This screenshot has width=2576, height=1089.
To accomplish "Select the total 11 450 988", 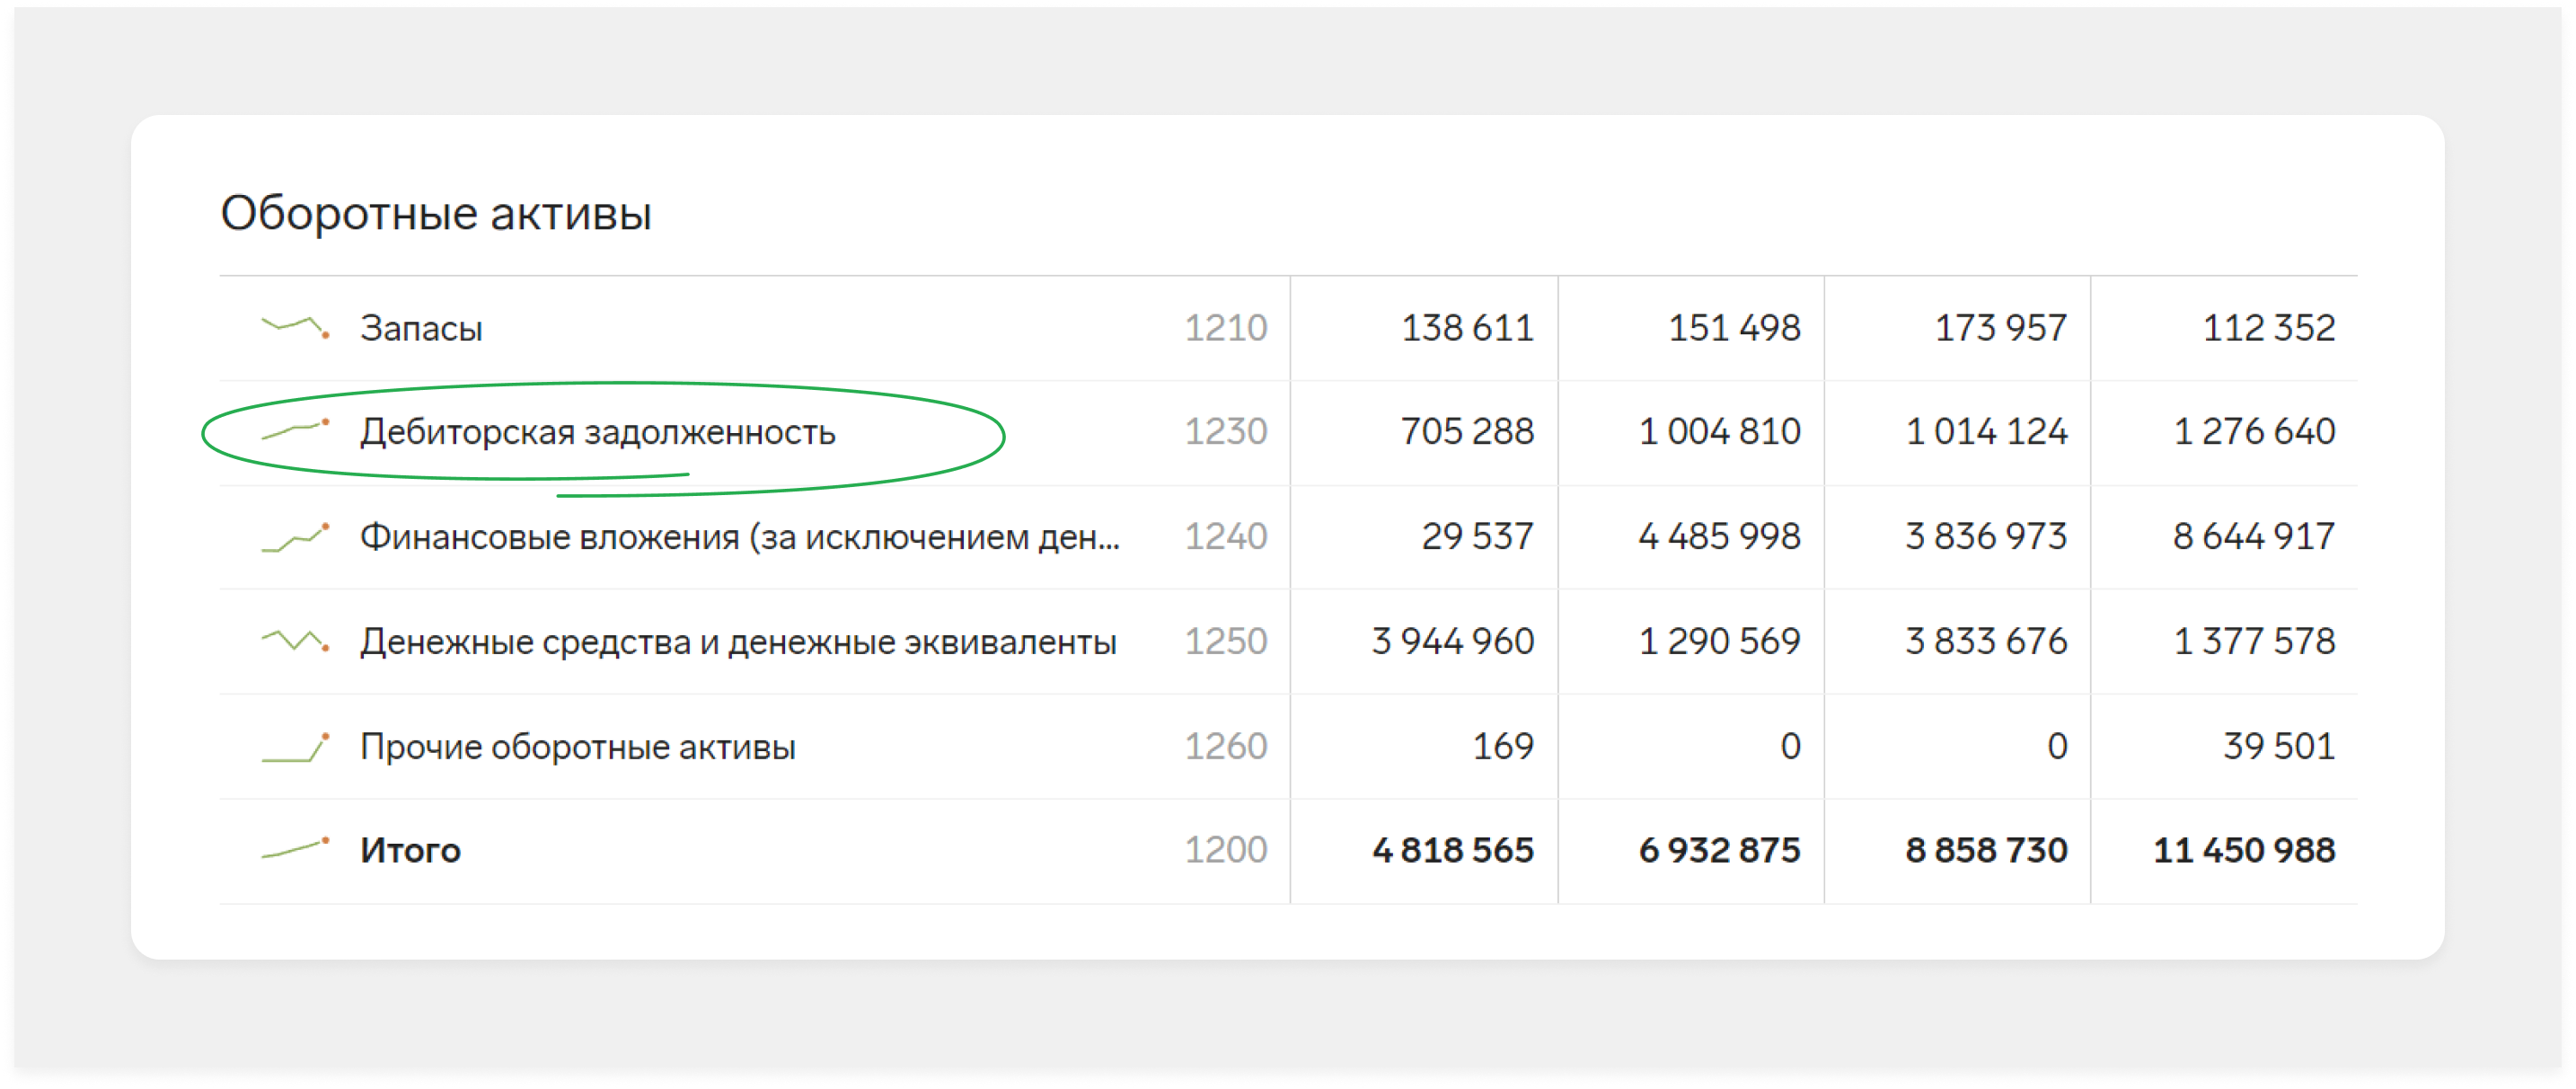I will coord(2244,849).
